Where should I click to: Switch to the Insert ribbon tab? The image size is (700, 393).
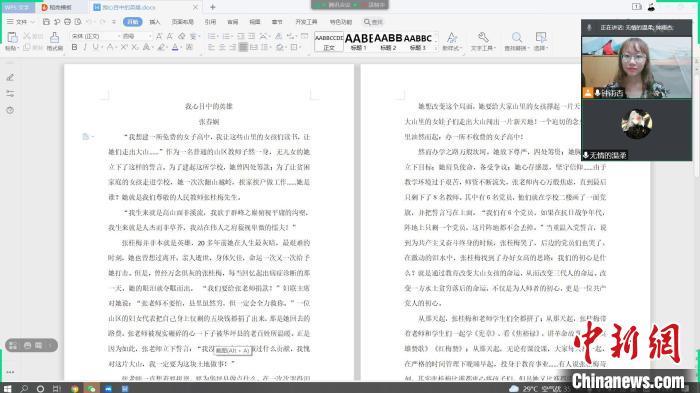click(154, 21)
